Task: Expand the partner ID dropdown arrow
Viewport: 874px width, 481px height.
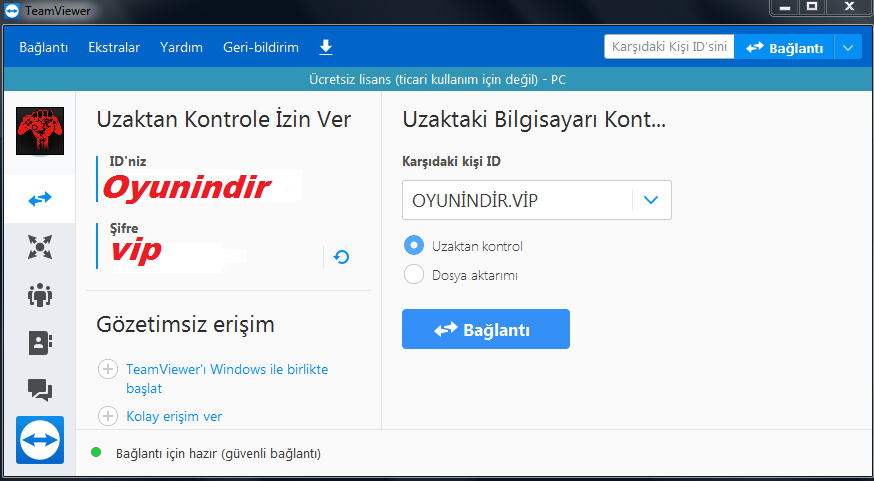Action: 651,200
